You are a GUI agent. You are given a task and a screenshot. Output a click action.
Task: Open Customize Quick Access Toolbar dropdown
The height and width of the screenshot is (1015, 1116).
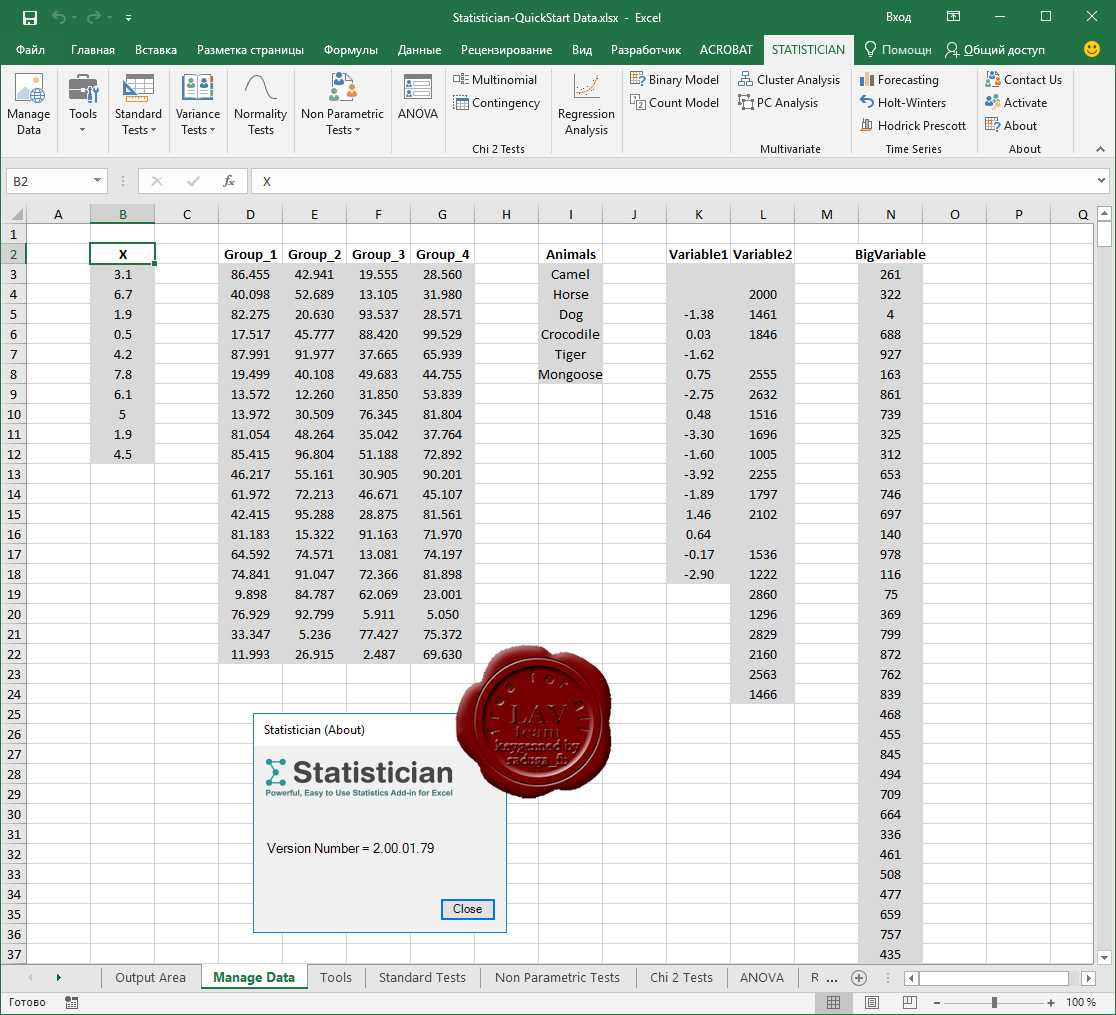tap(128, 18)
